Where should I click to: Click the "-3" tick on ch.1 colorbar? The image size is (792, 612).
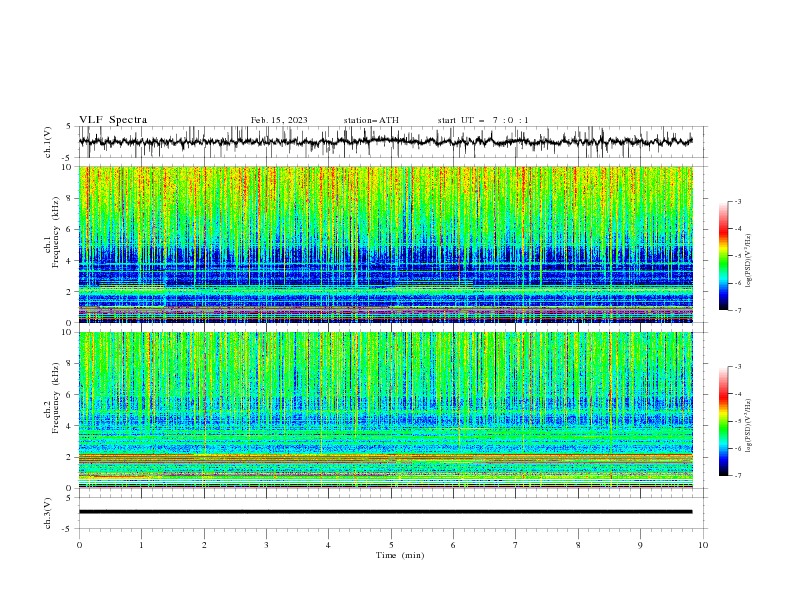click(737, 201)
